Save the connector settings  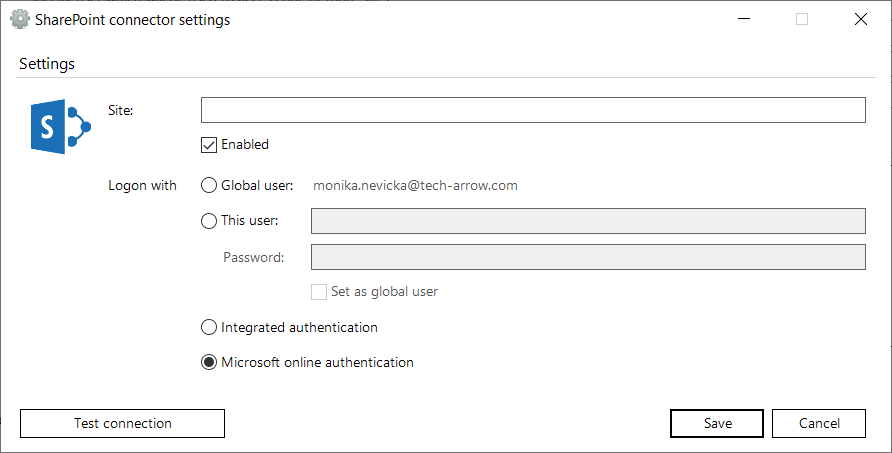coord(717,423)
